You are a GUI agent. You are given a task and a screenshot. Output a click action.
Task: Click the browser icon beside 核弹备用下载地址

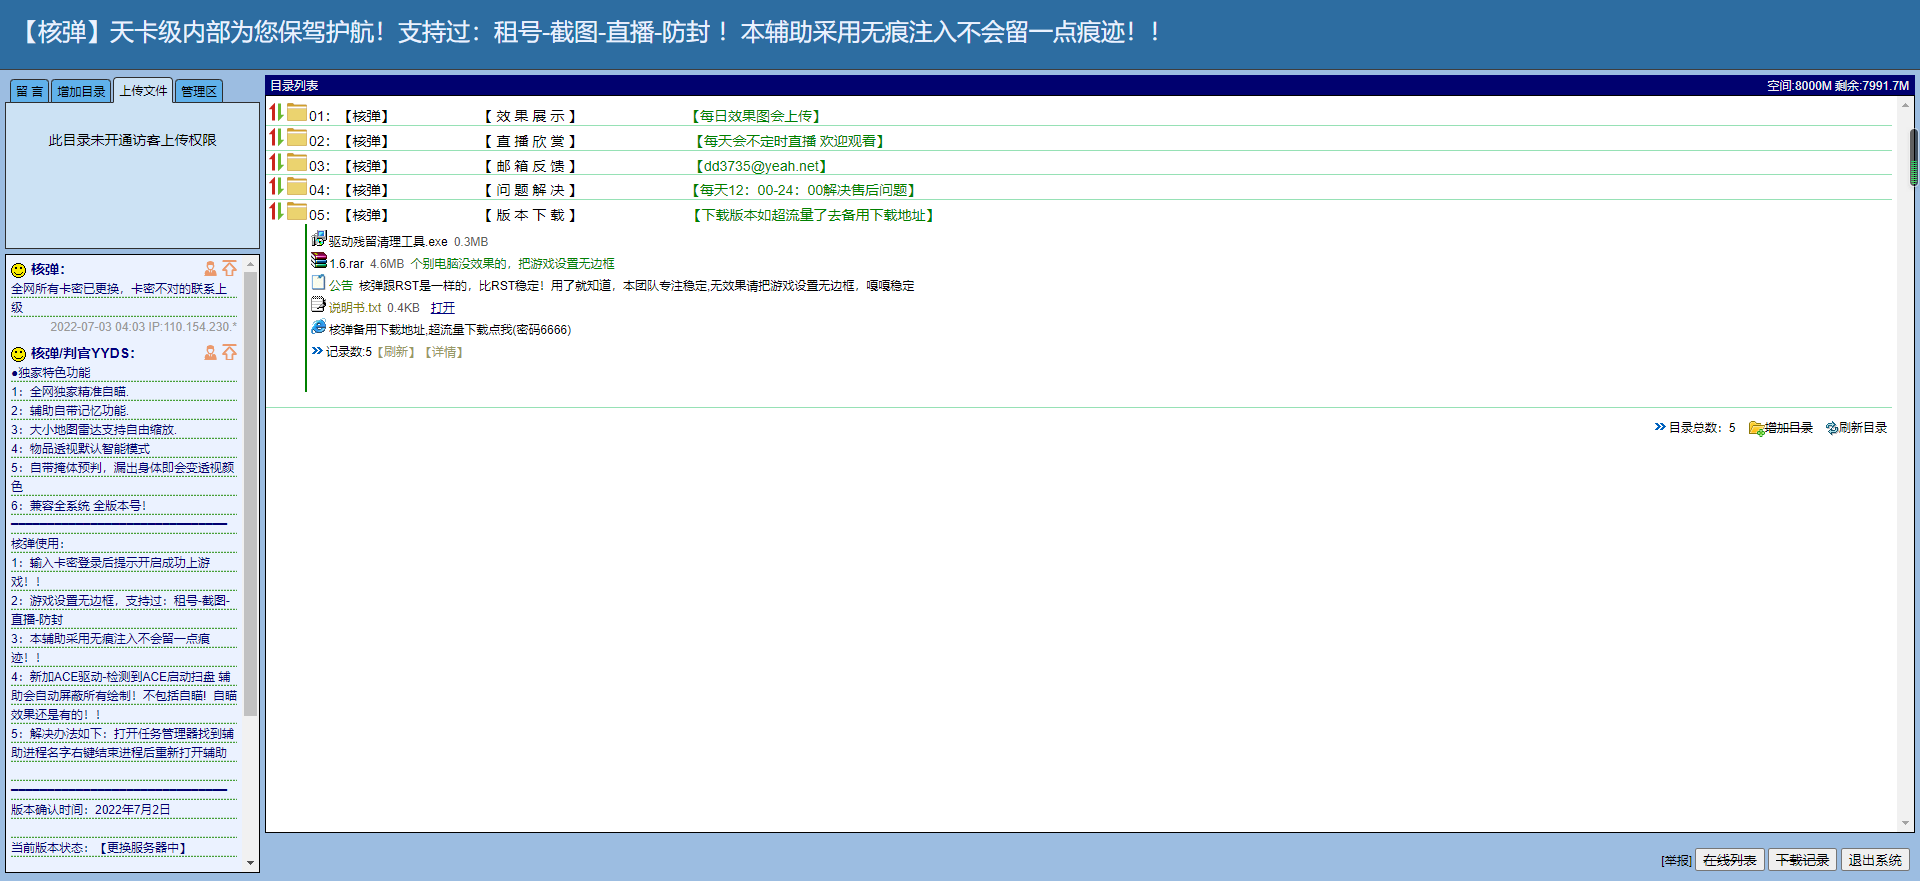pyautogui.click(x=319, y=327)
